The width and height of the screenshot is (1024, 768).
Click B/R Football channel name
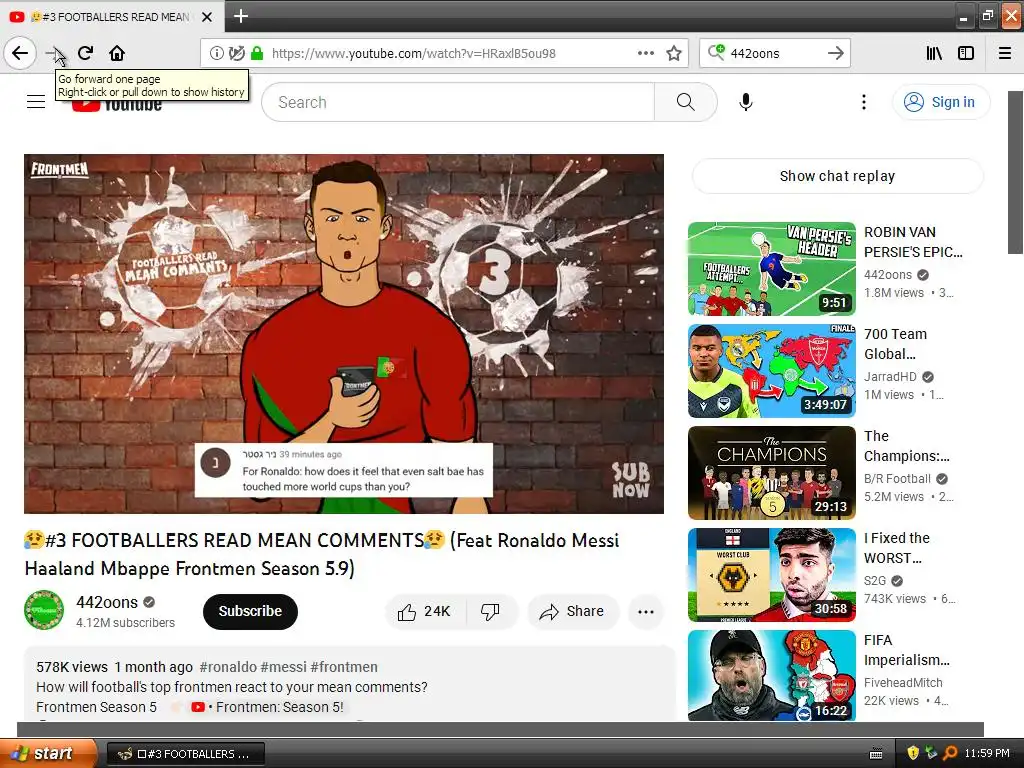[897, 478]
